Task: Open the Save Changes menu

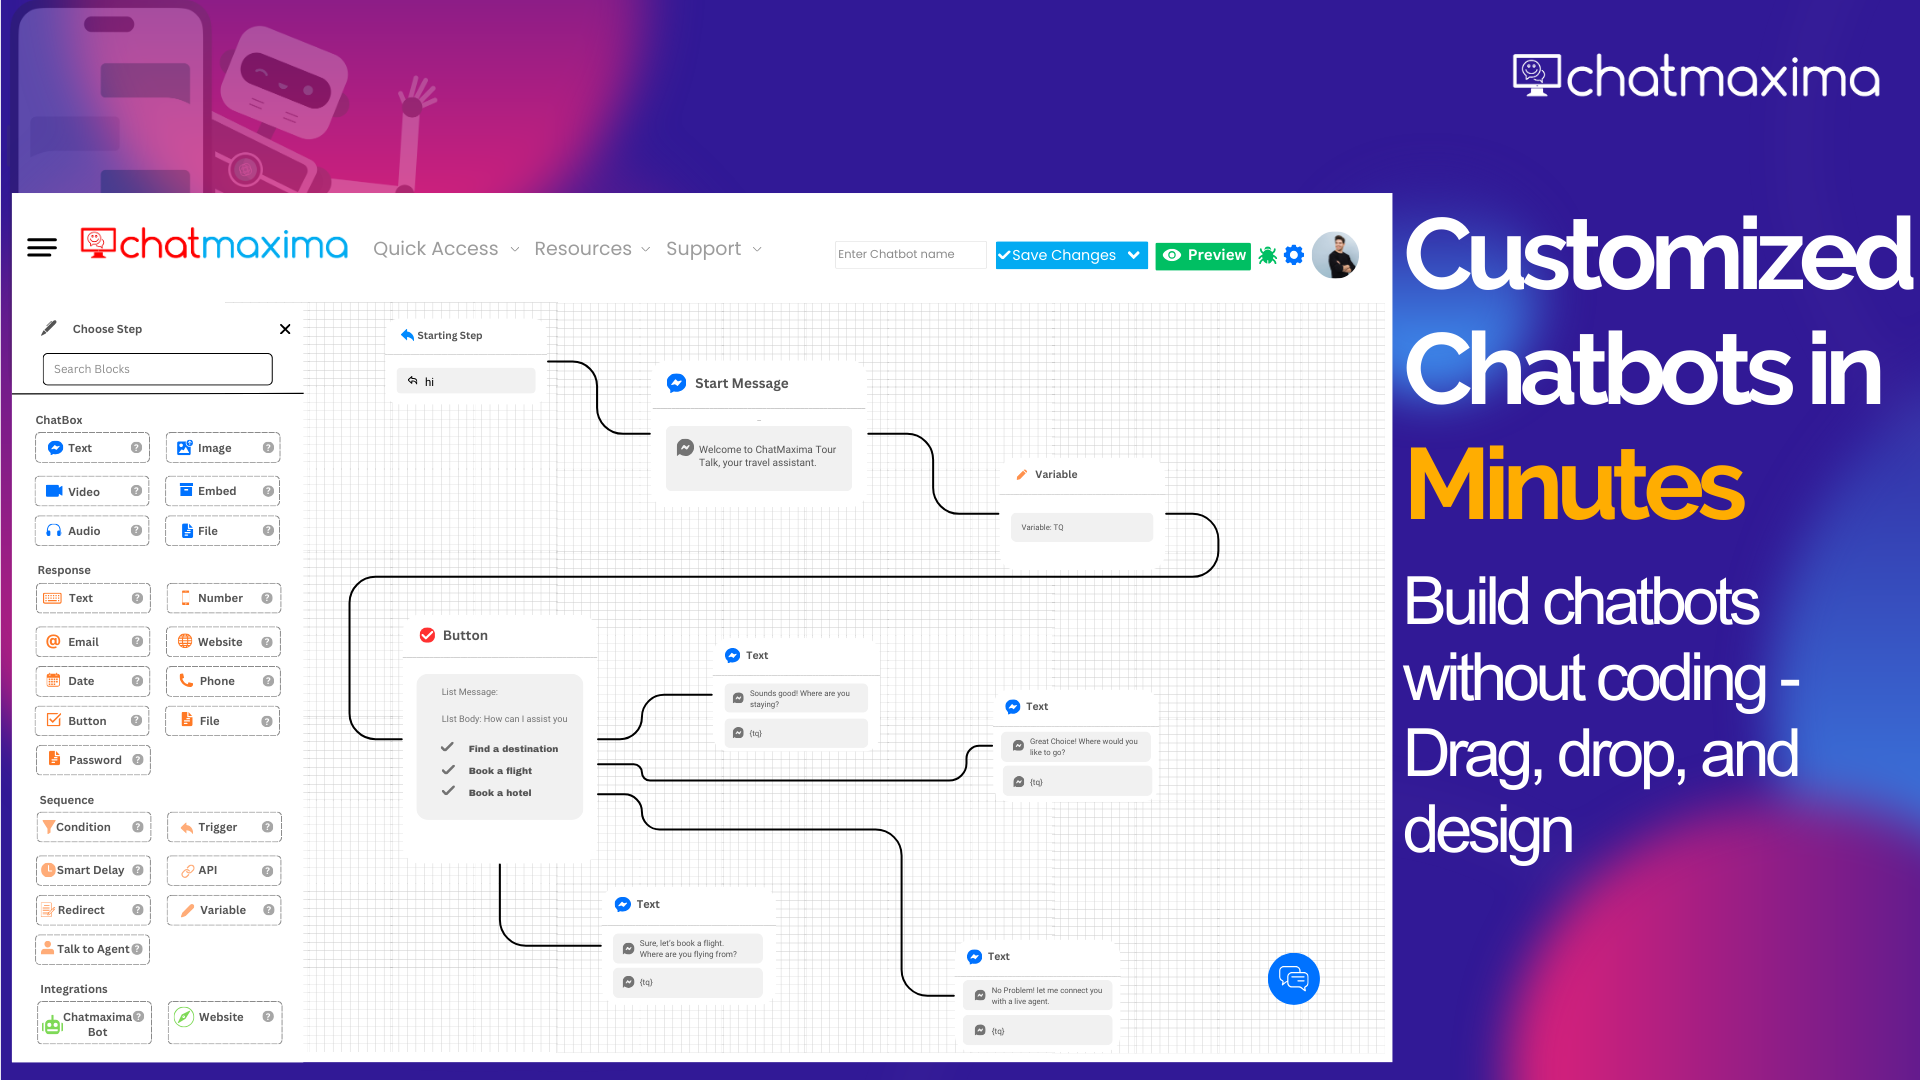Action: coord(1133,253)
